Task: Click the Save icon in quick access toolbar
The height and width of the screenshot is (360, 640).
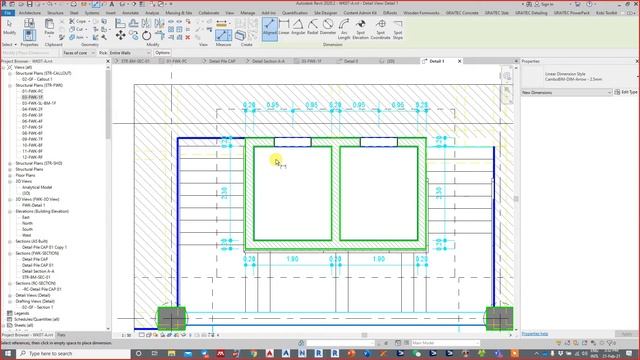Action: [x=29, y=4]
